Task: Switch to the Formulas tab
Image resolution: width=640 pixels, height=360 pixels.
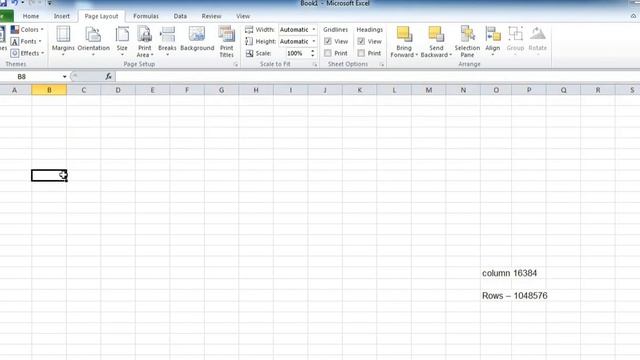Action: 146,16
